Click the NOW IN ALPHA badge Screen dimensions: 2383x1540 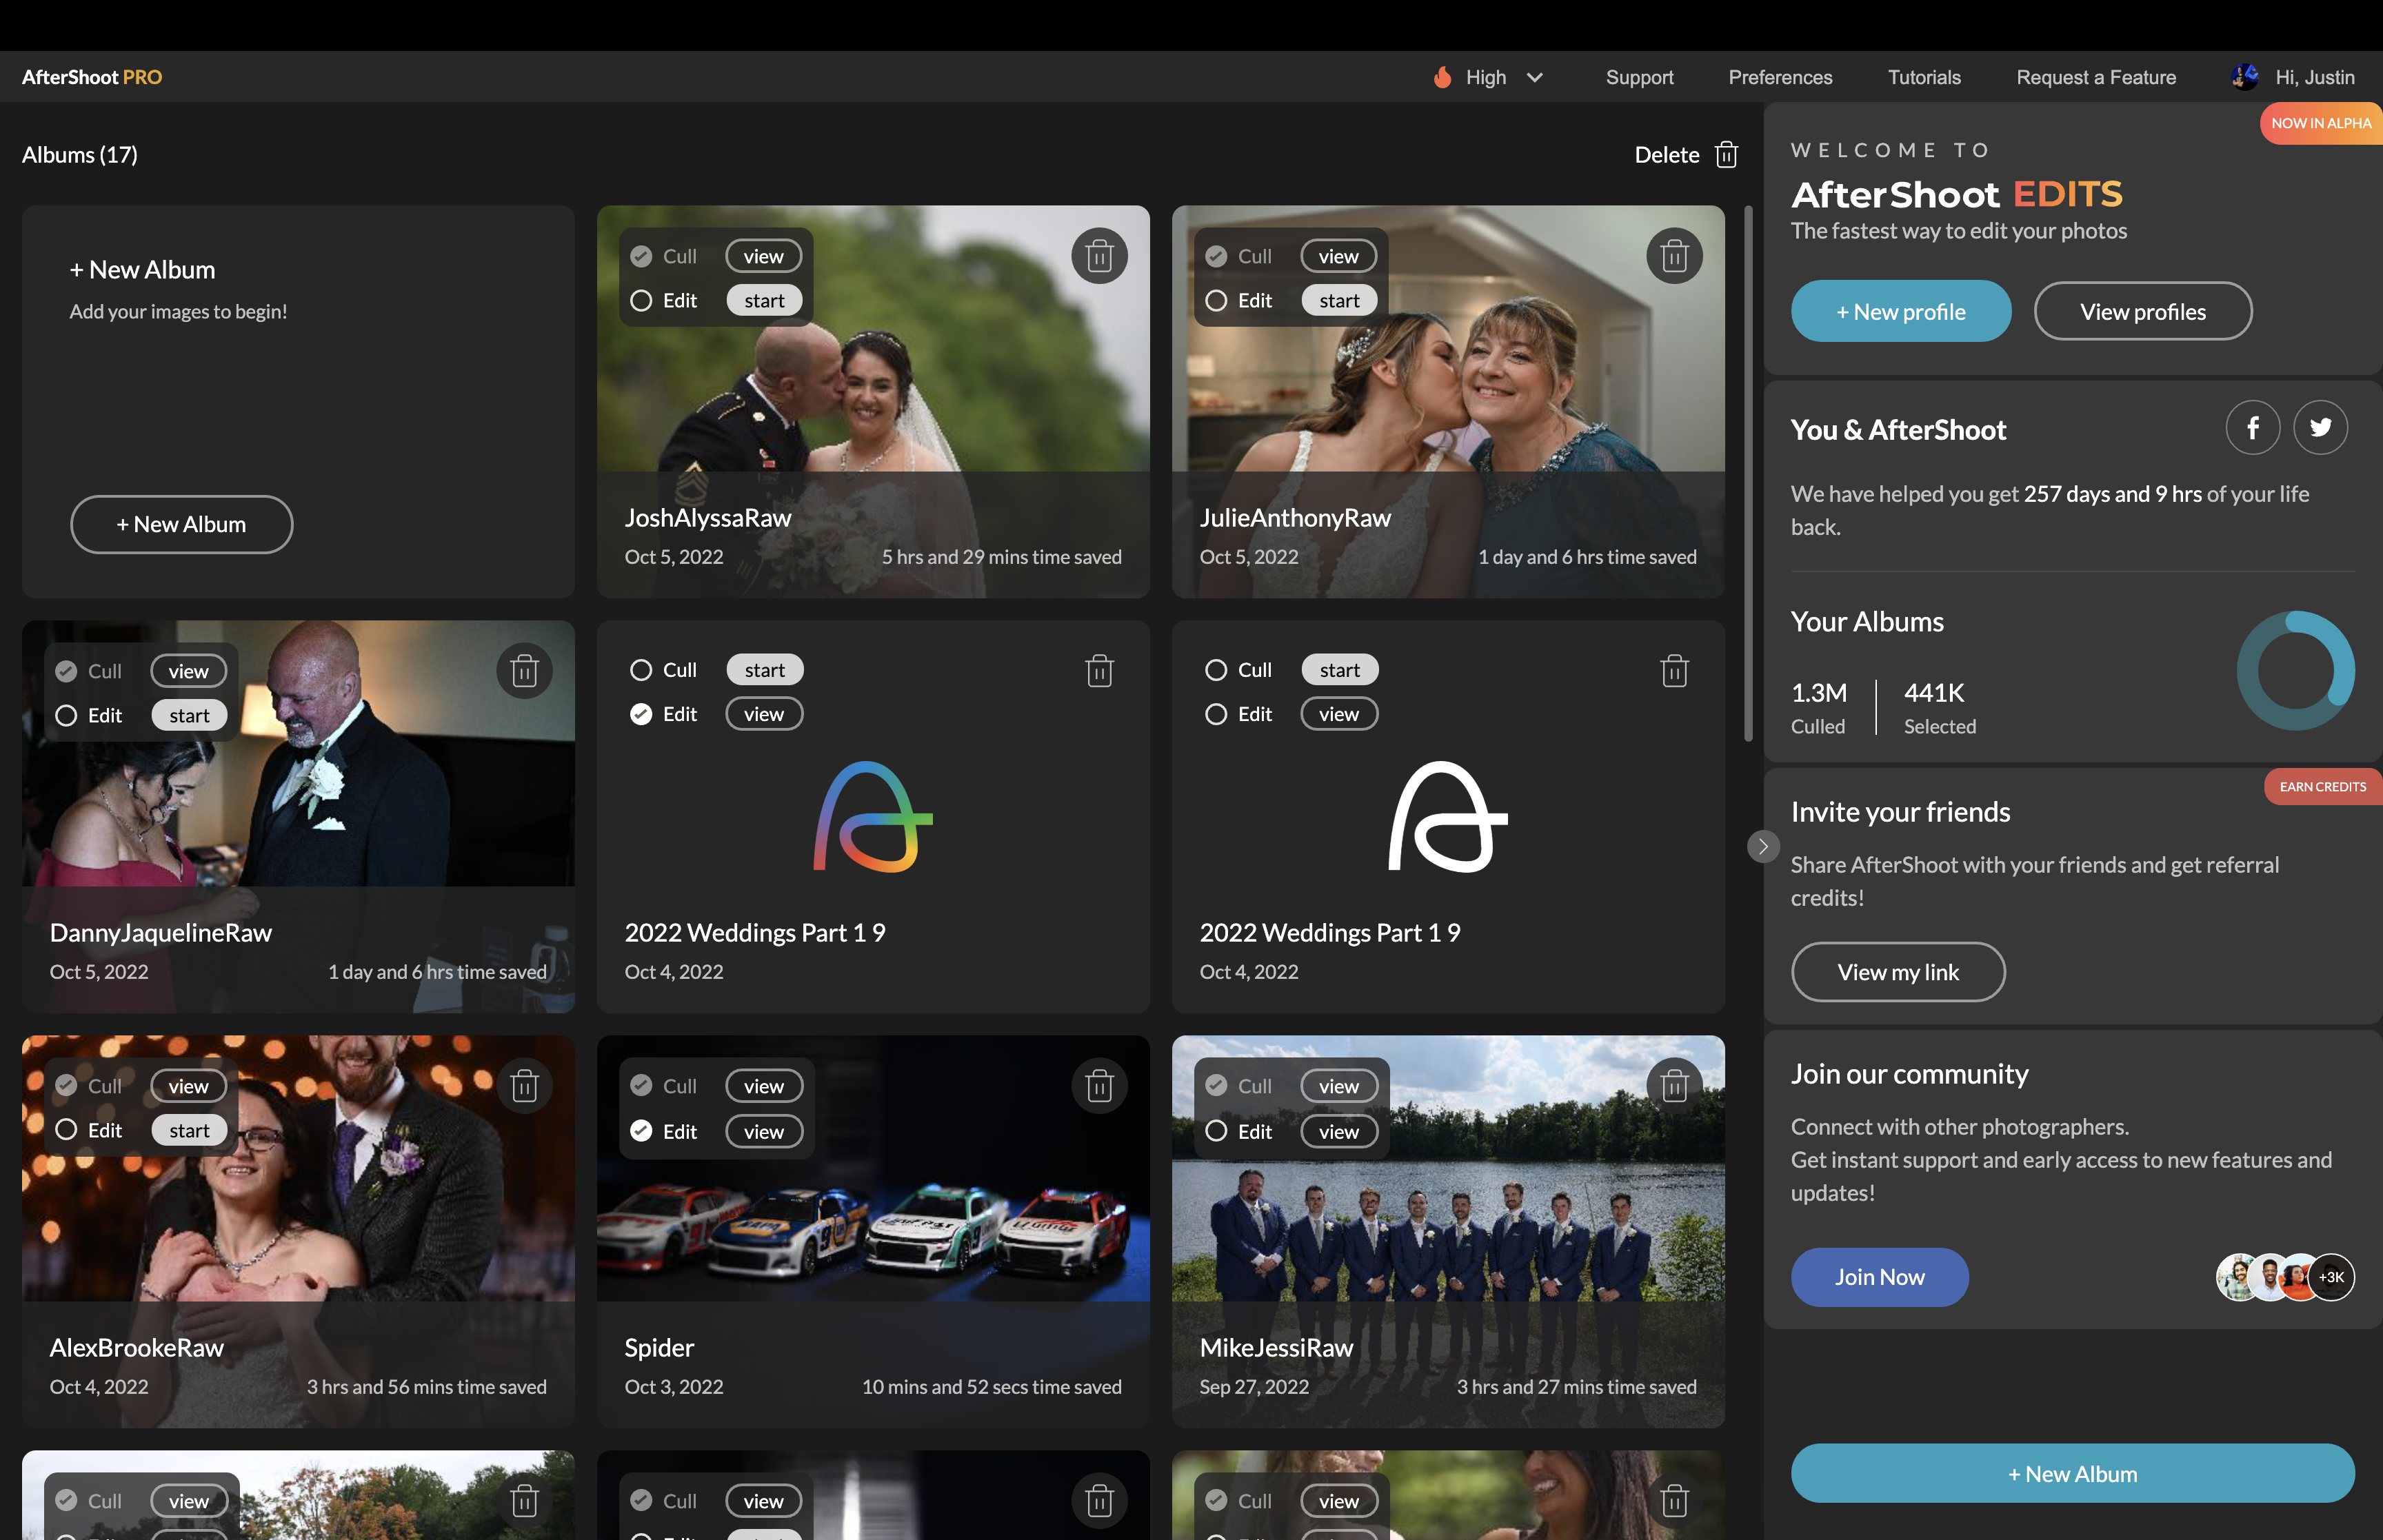tap(2320, 123)
